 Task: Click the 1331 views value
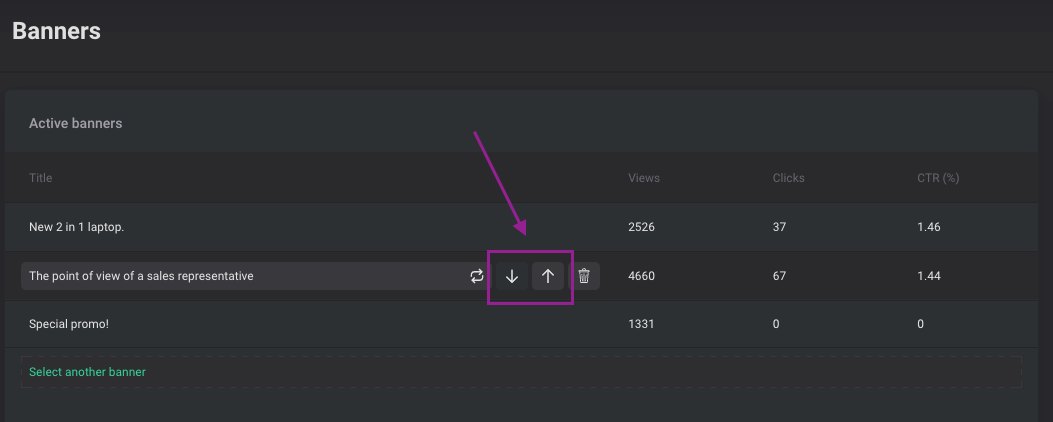tap(641, 324)
